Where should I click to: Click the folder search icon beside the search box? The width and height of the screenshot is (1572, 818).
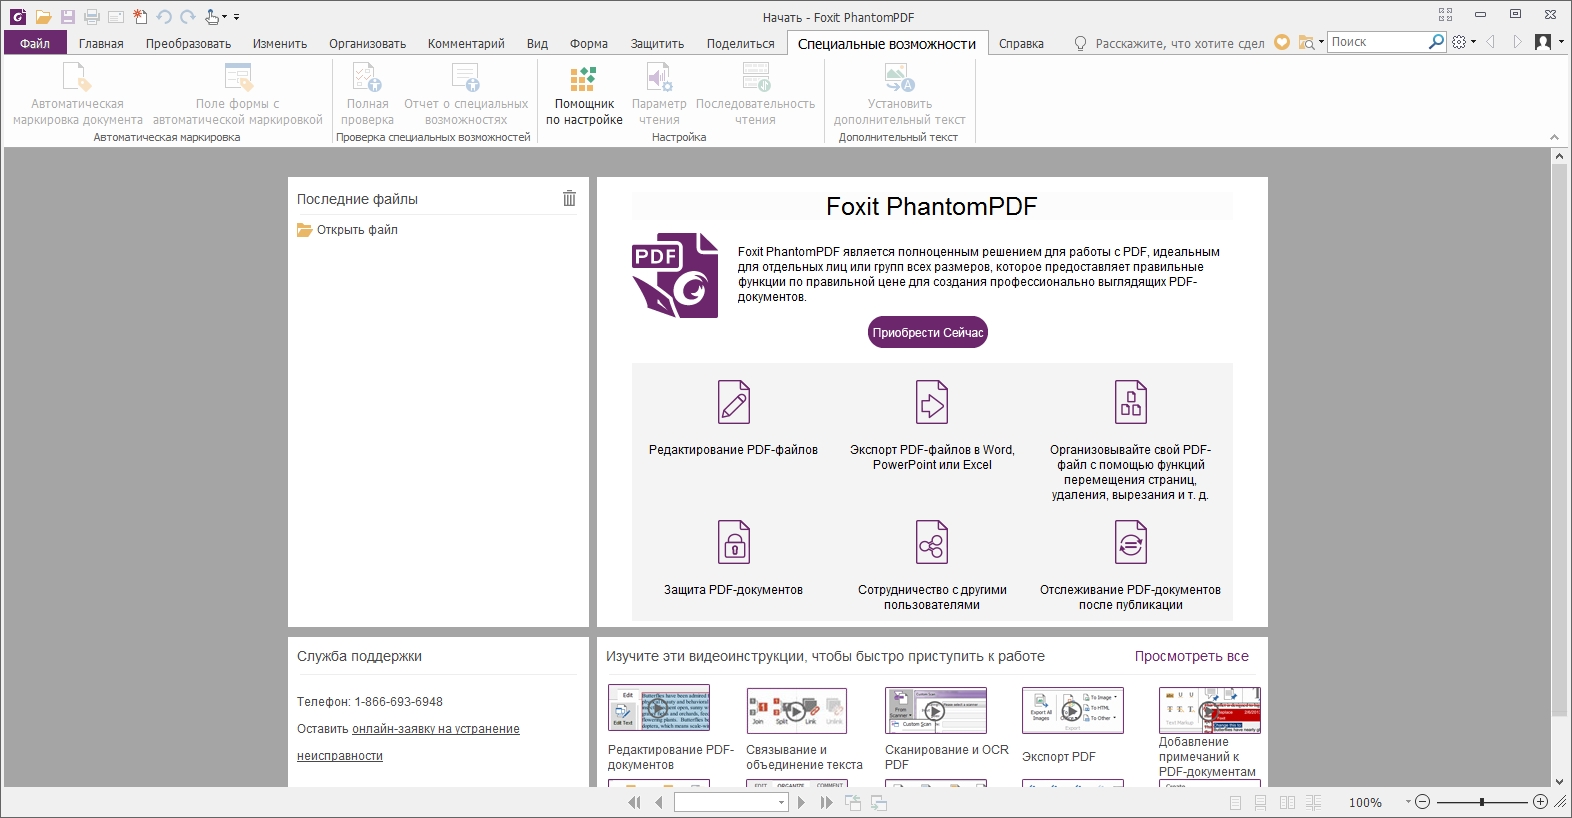[1306, 42]
